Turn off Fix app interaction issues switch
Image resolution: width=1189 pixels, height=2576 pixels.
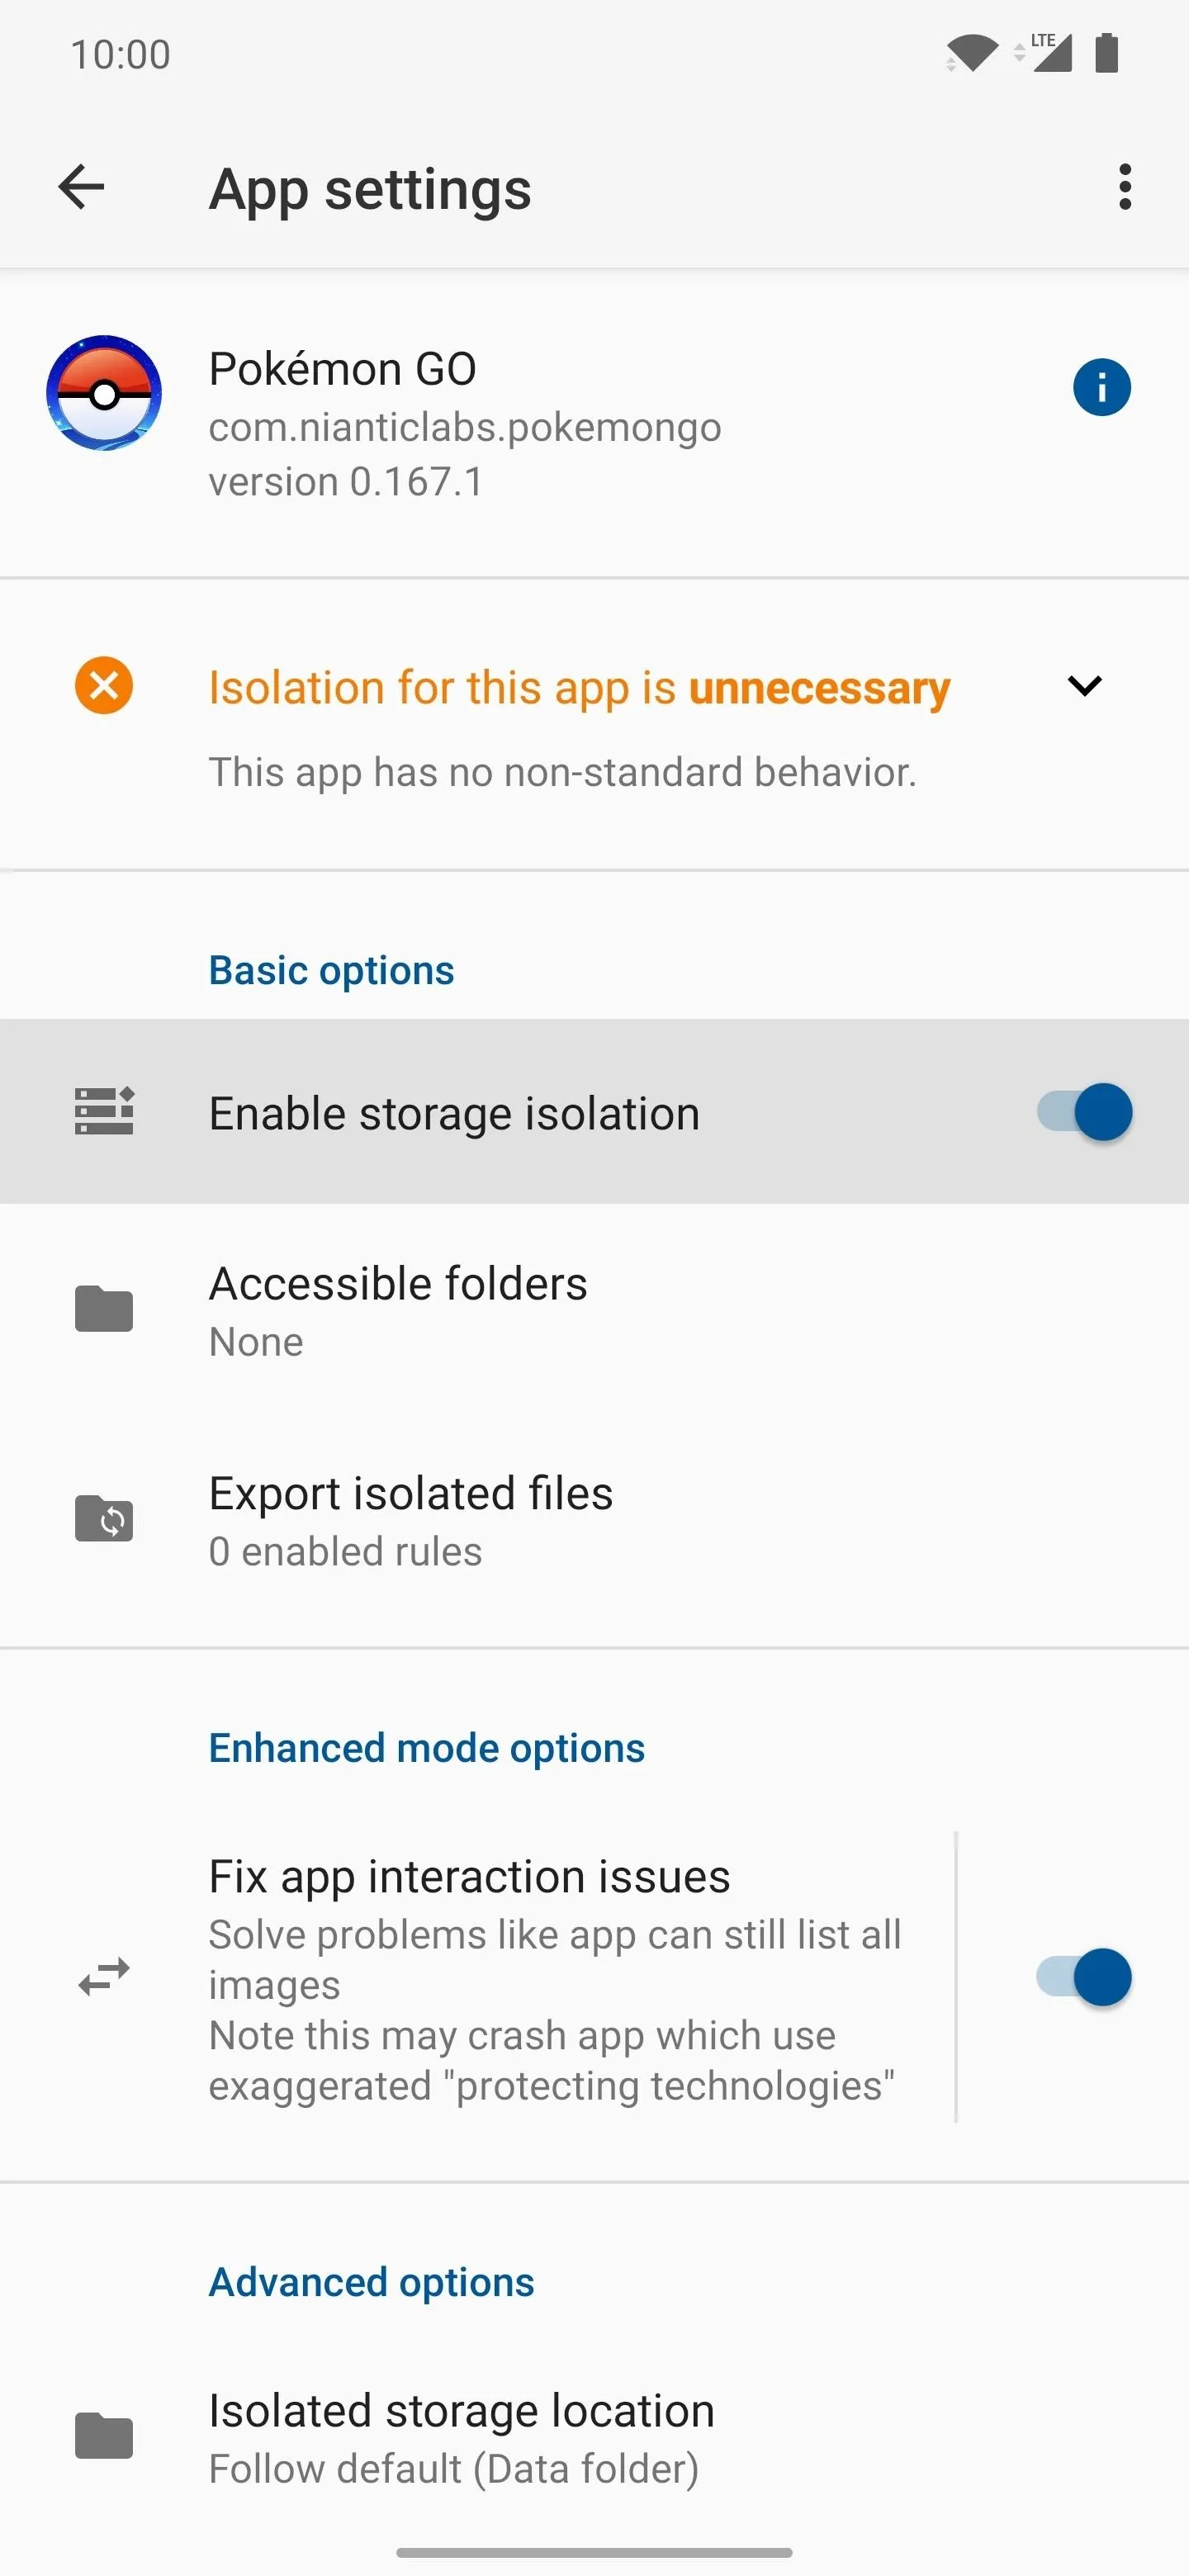1084,1977
